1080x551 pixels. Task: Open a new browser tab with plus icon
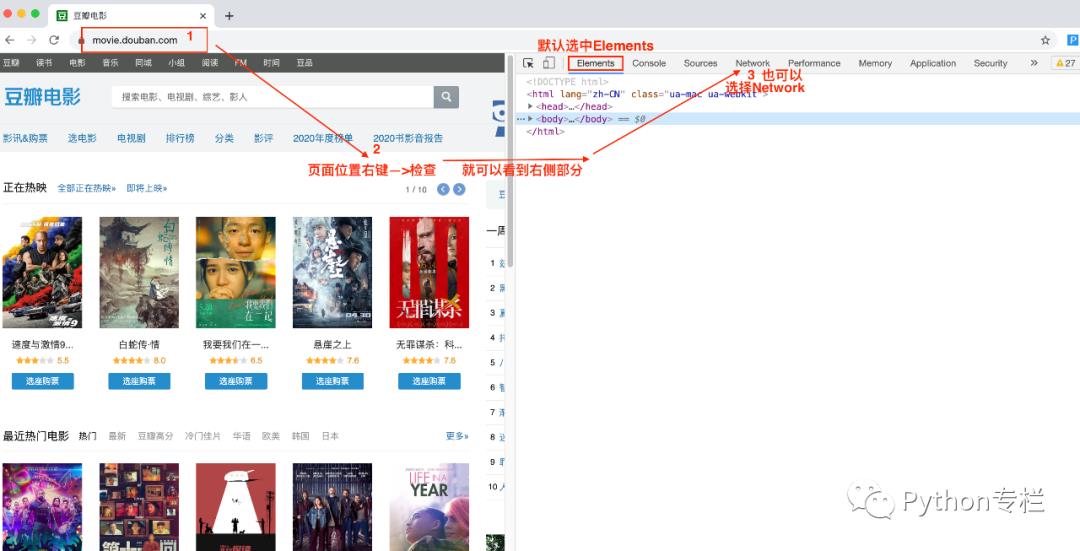(x=229, y=16)
